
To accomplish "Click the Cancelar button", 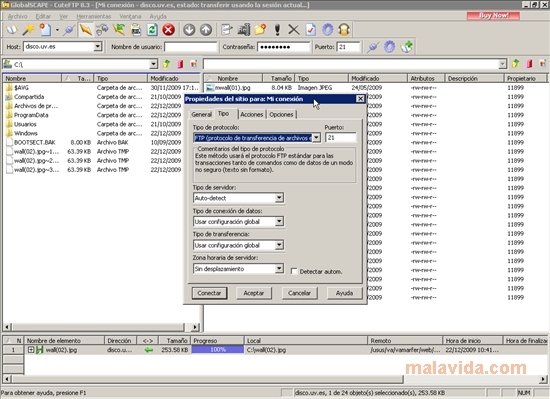I will (299, 293).
